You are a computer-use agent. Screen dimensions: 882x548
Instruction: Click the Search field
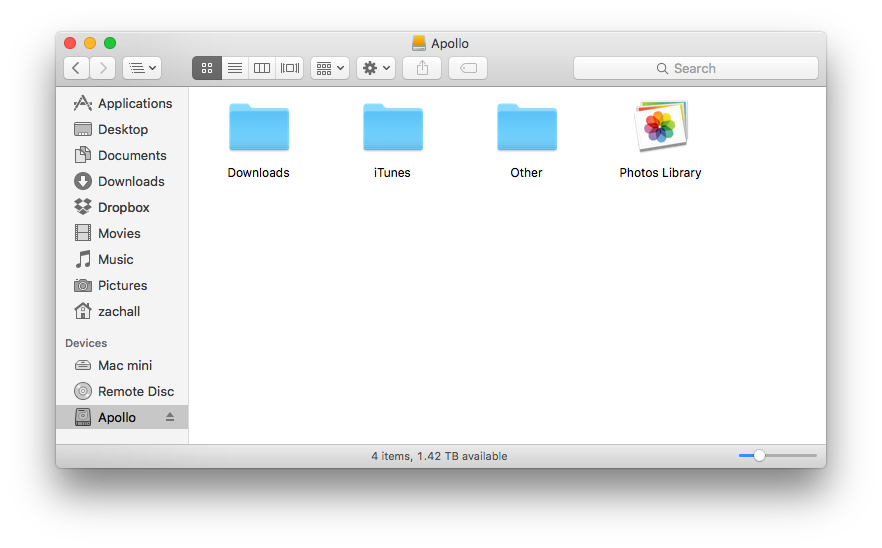tap(695, 68)
